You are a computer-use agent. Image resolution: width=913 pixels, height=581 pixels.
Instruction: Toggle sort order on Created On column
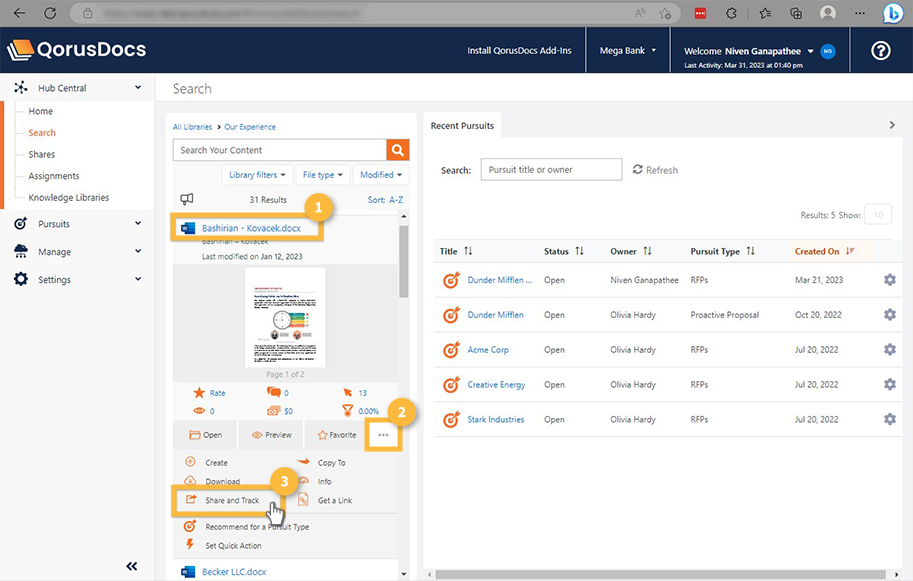point(849,252)
